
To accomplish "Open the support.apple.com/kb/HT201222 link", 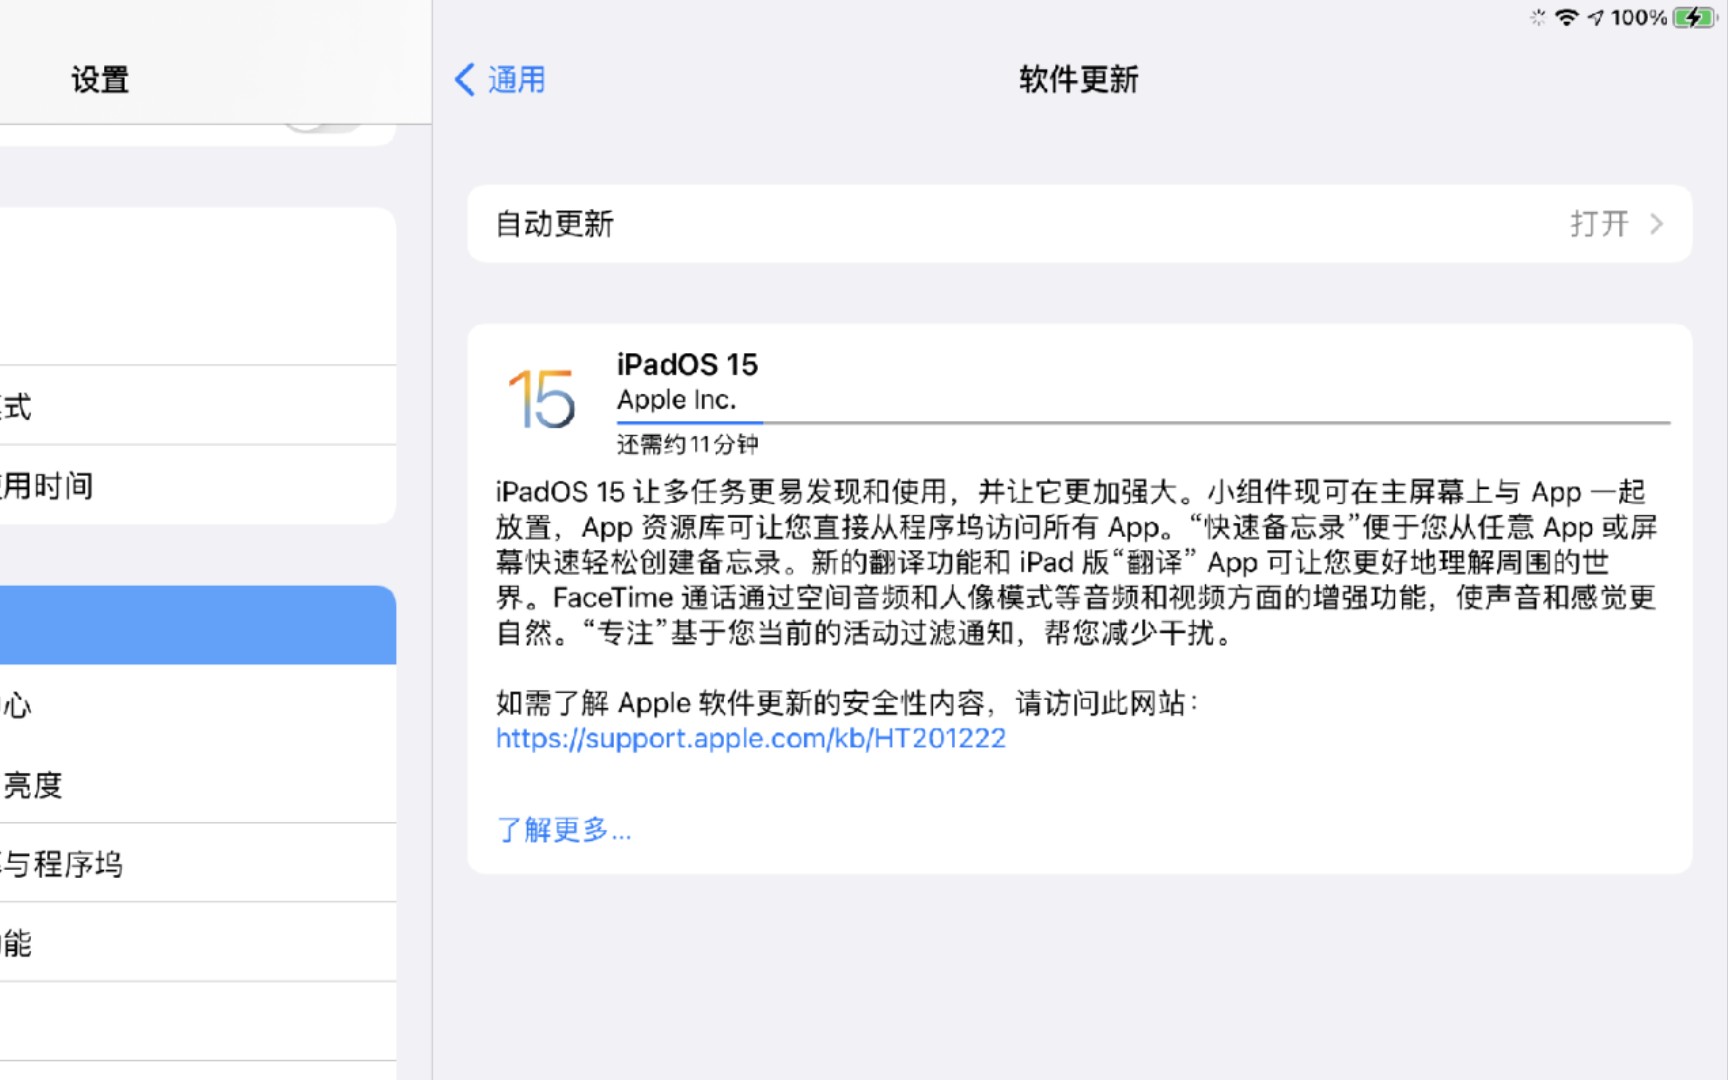I will (x=750, y=738).
